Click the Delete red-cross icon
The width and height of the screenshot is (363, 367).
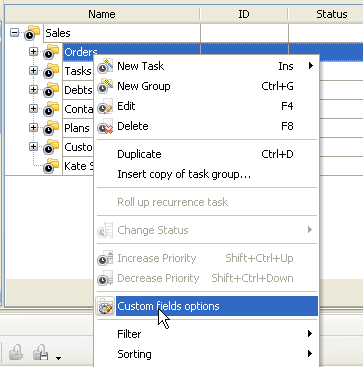(105, 126)
